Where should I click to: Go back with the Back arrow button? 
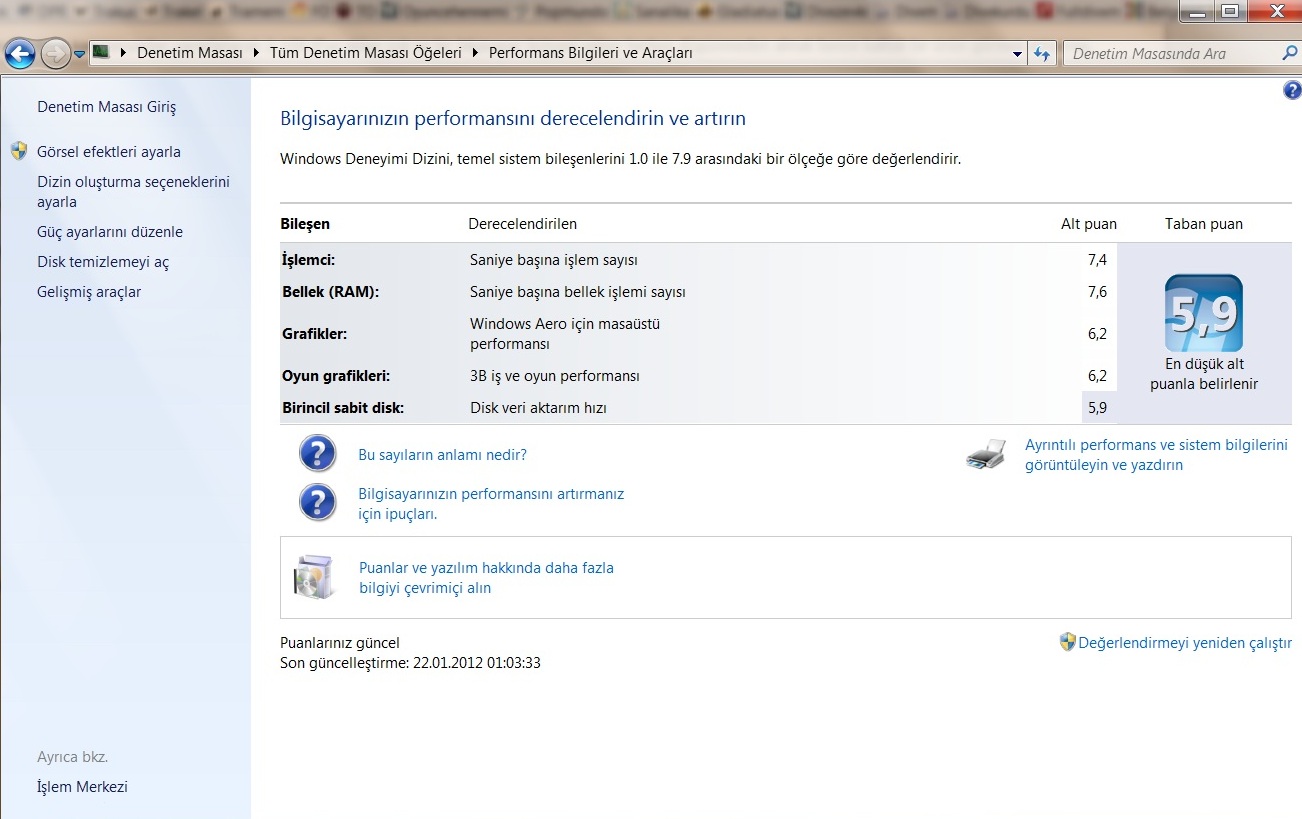[20, 54]
